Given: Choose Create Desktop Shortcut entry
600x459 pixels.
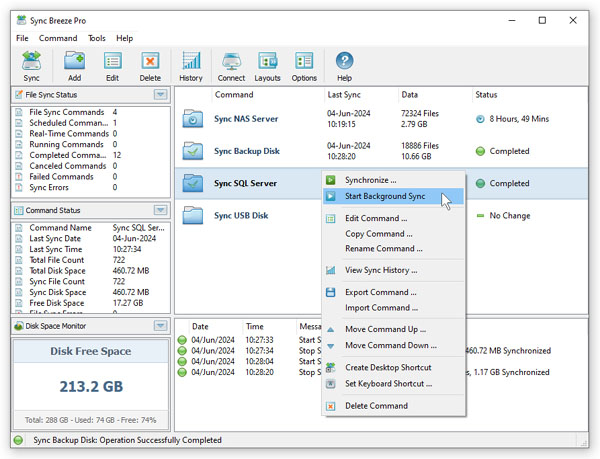Looking at the screenshot, I should [x=393, y=367].
